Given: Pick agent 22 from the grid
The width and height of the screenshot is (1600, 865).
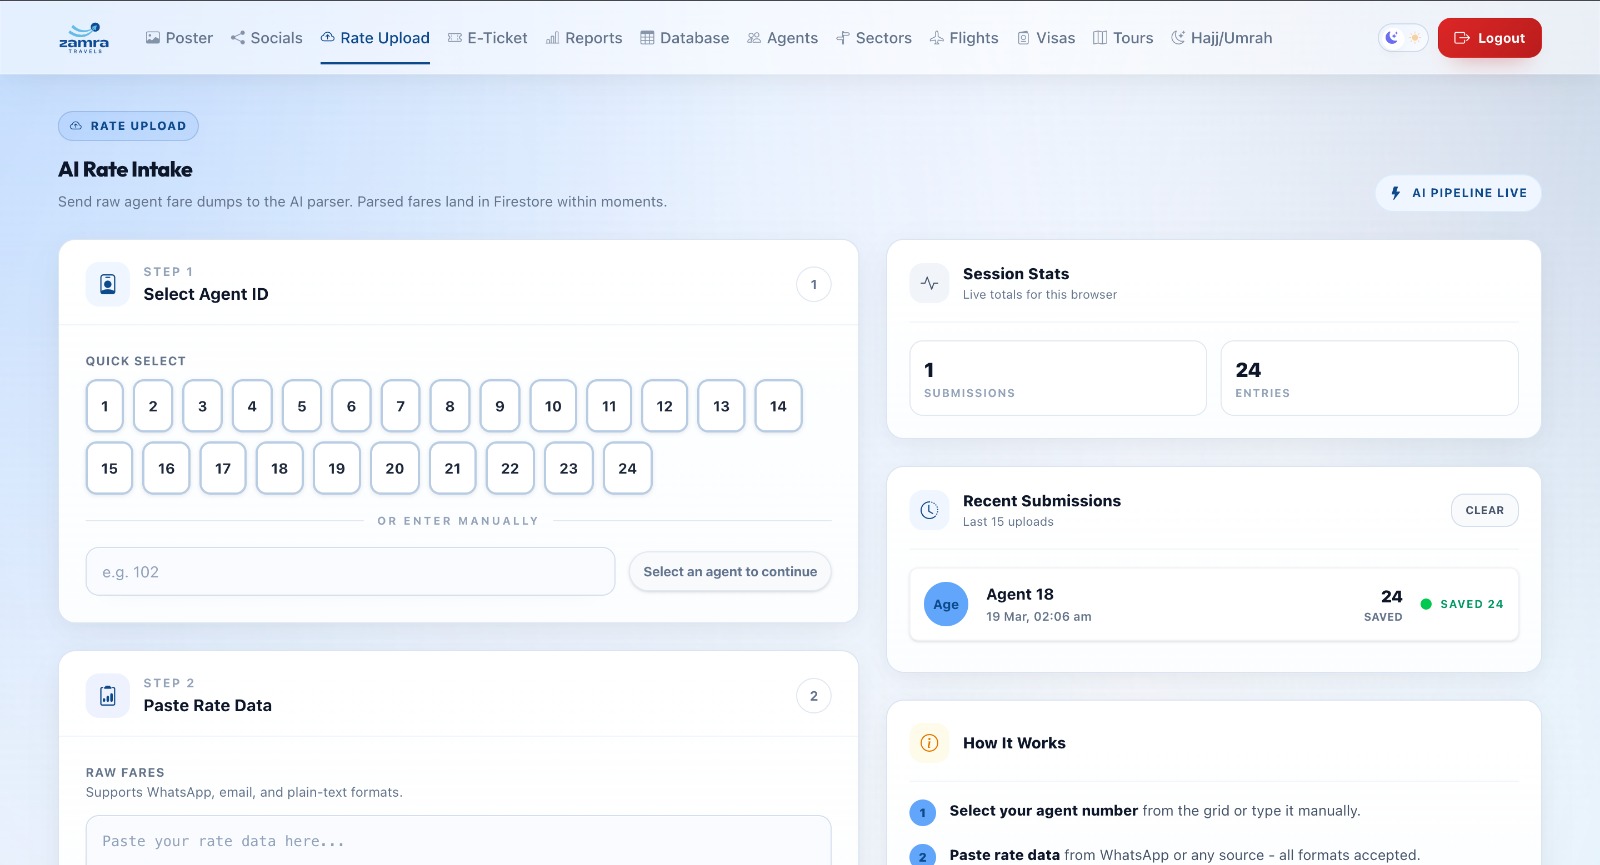Looking at the screenshot, I should 510,468.
